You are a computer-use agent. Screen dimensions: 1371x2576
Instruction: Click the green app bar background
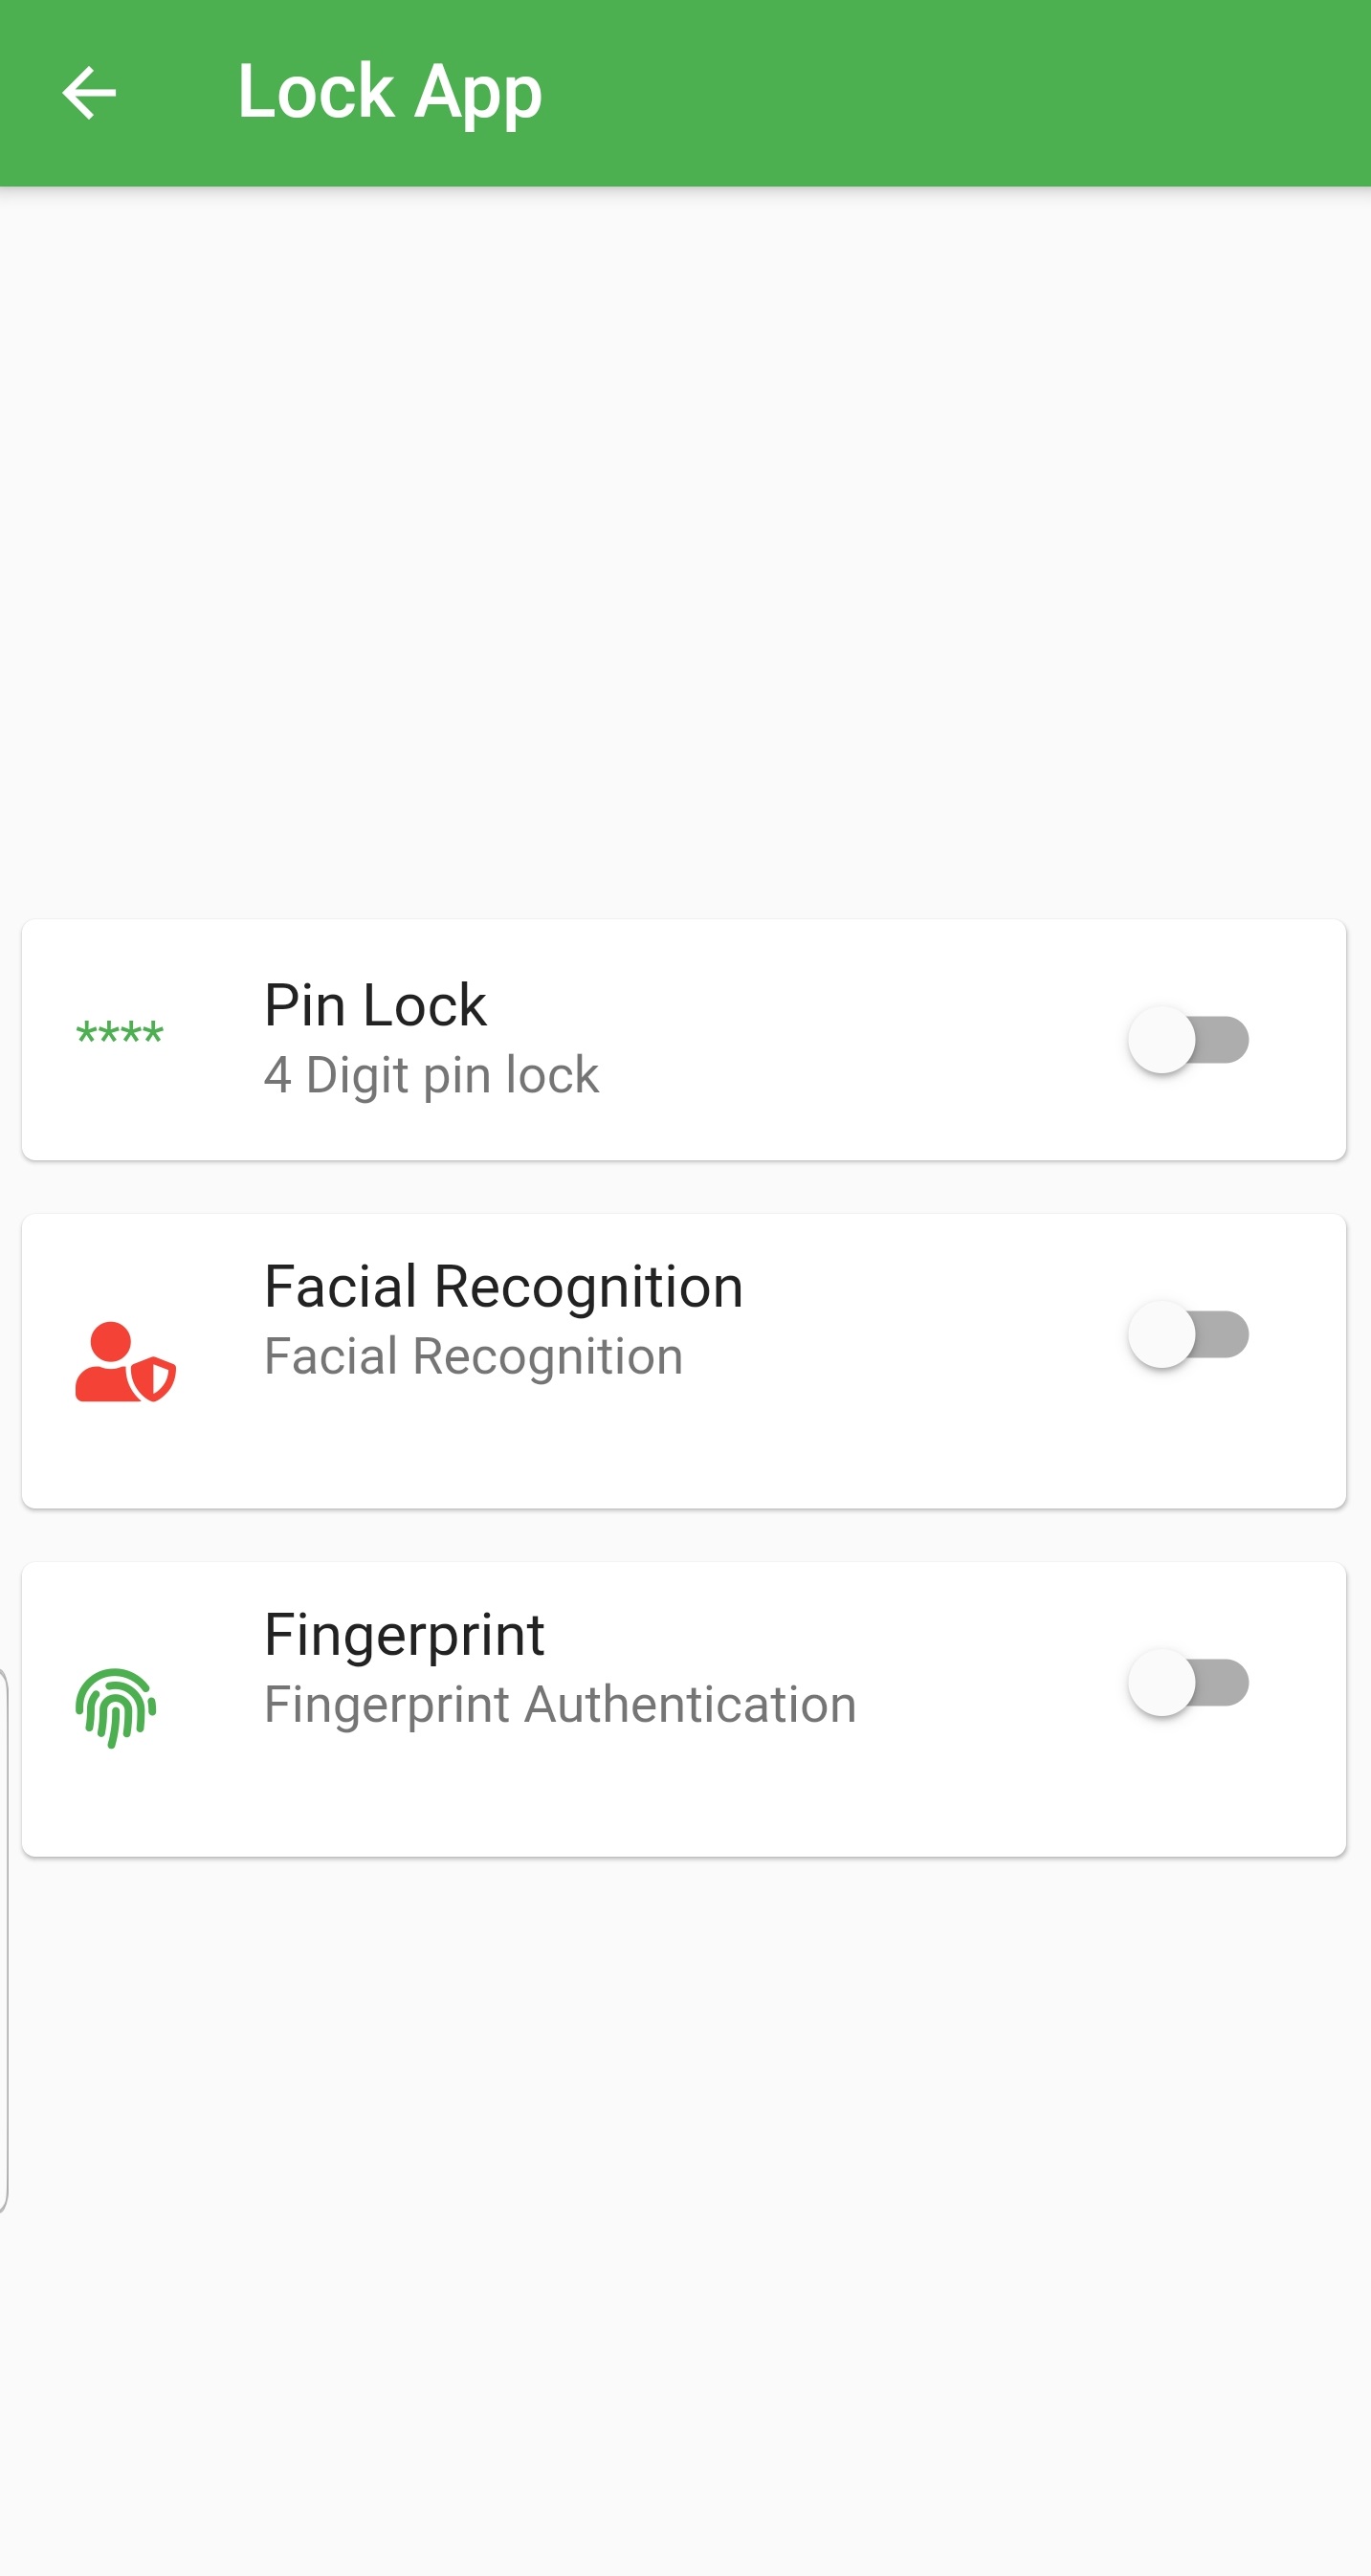tap(950, 92)
